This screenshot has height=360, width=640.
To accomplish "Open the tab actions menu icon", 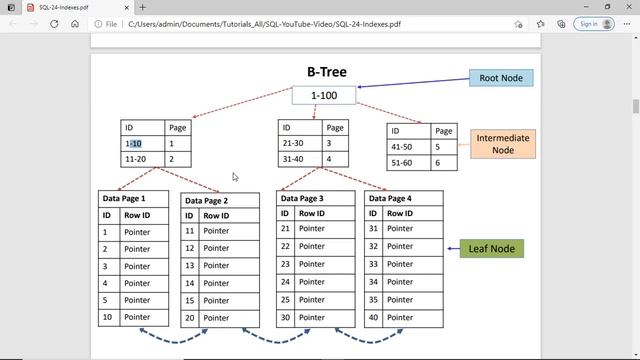I will 11,7.
